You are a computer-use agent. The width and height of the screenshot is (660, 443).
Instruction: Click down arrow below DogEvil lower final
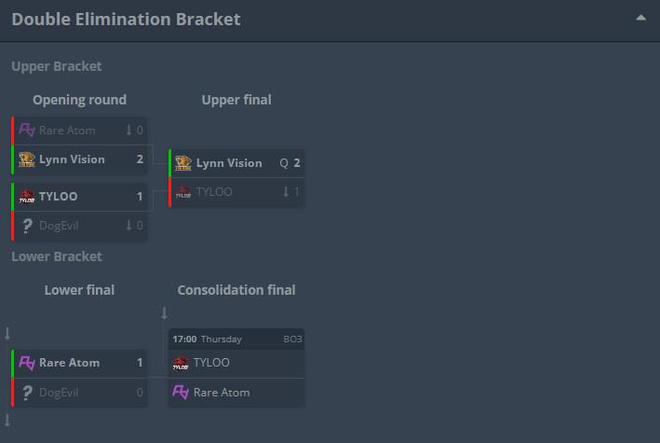7,420
